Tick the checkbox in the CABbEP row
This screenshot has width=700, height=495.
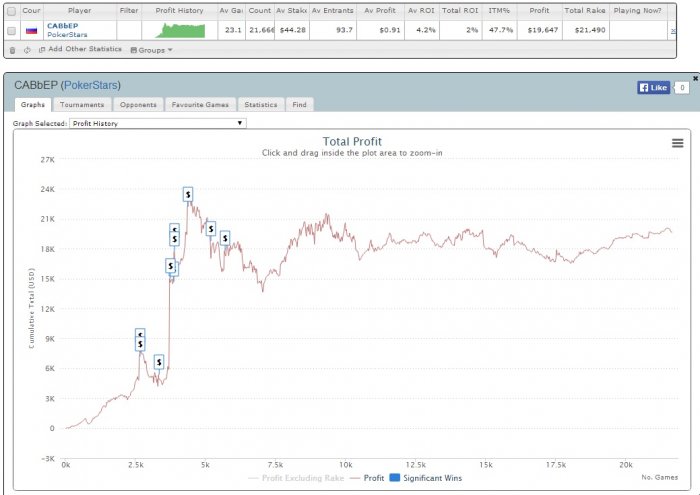tap(12, 31)
